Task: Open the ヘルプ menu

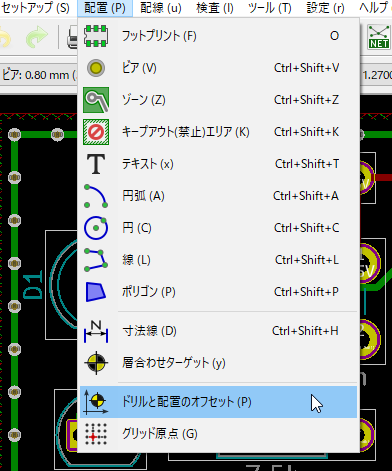Action: (x=374, y=8)
